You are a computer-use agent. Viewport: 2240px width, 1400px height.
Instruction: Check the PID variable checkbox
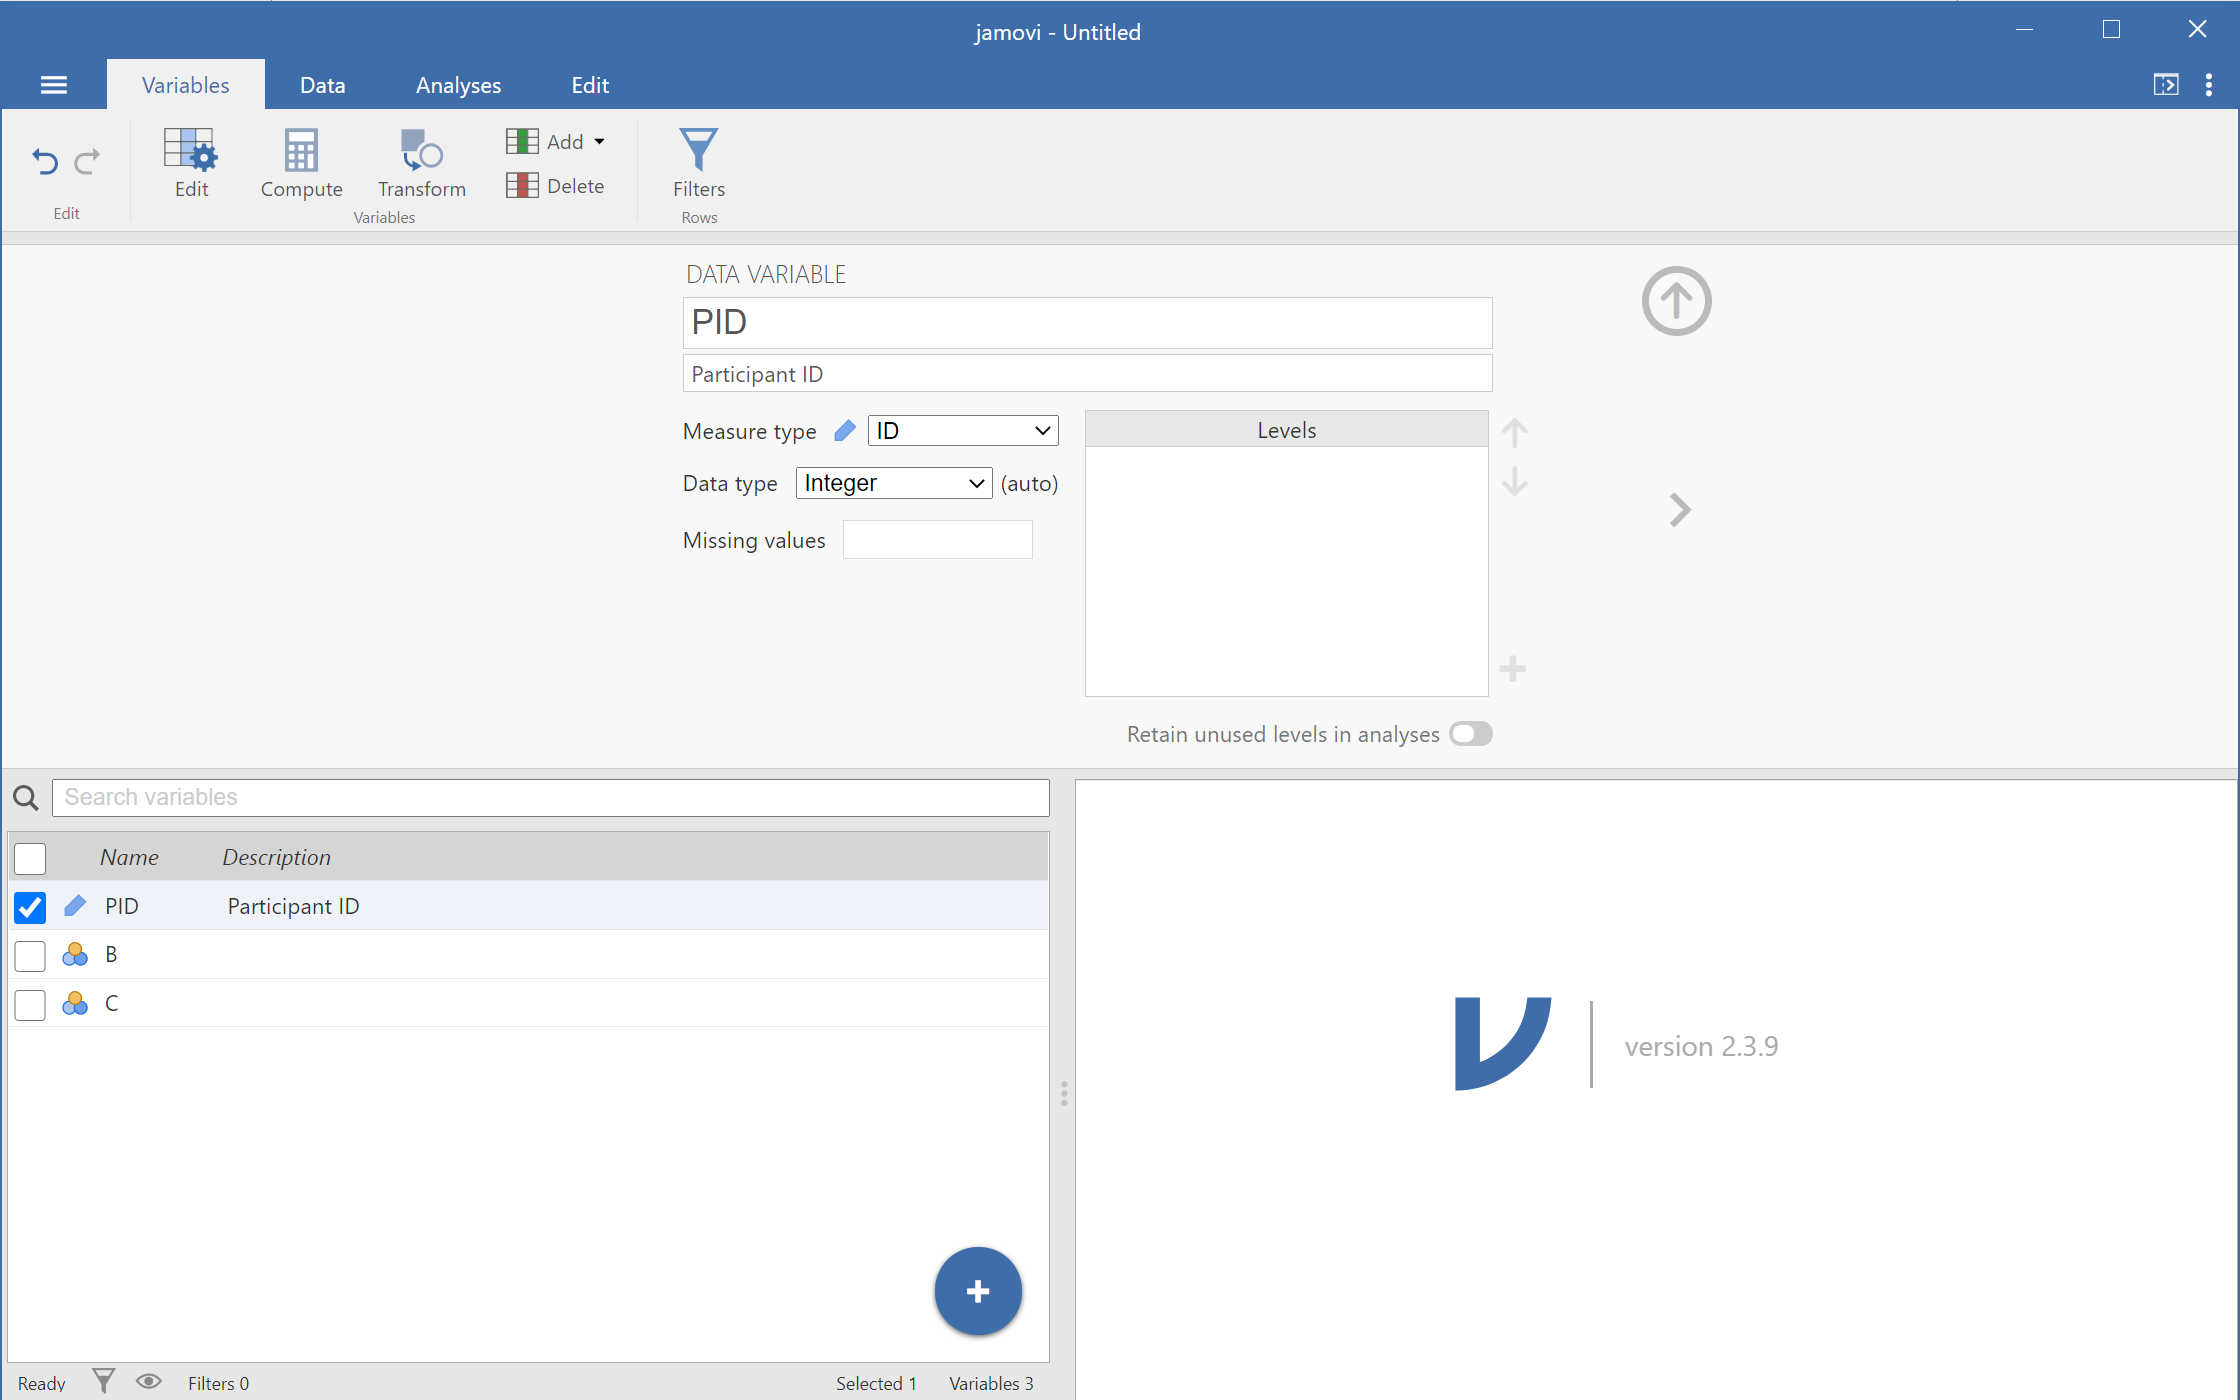click(x=29, y=905)
